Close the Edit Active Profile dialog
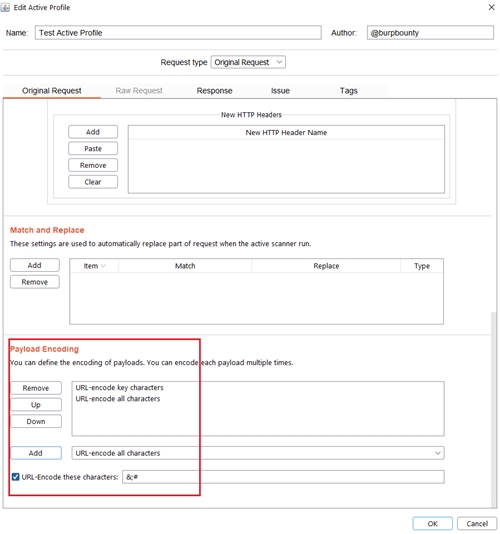This screenshot has height=534, width=500. [491, 7]
